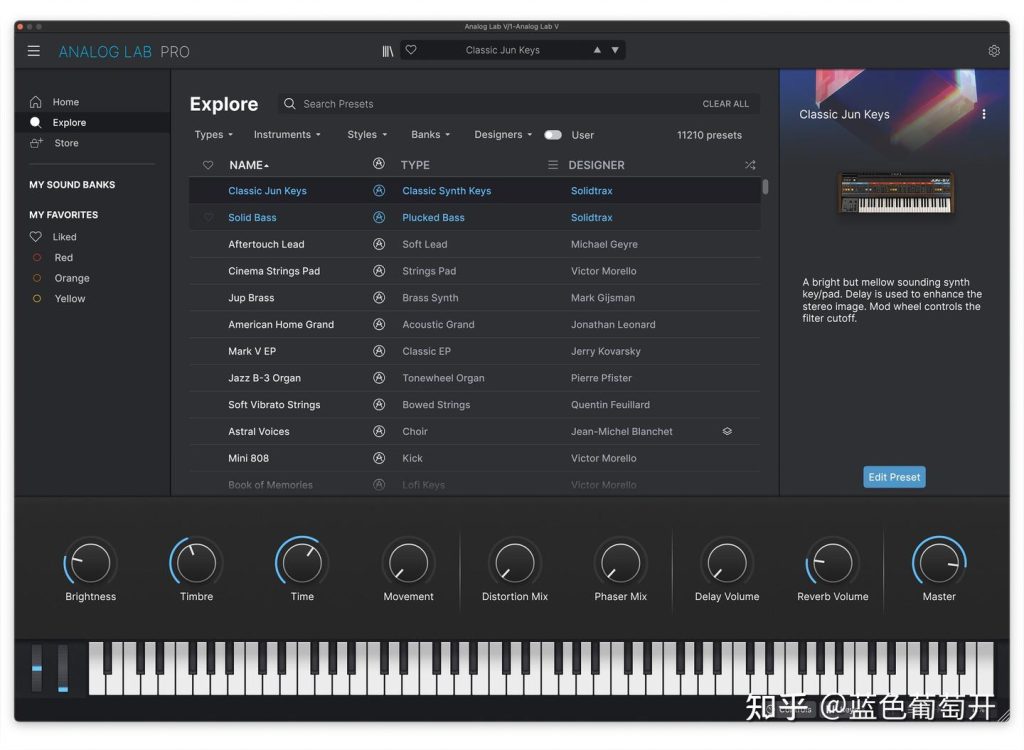Click the heart on the Solid Bass row
Screen dimensions: 1024x750
pyautogui.click(x=208, y=218)
